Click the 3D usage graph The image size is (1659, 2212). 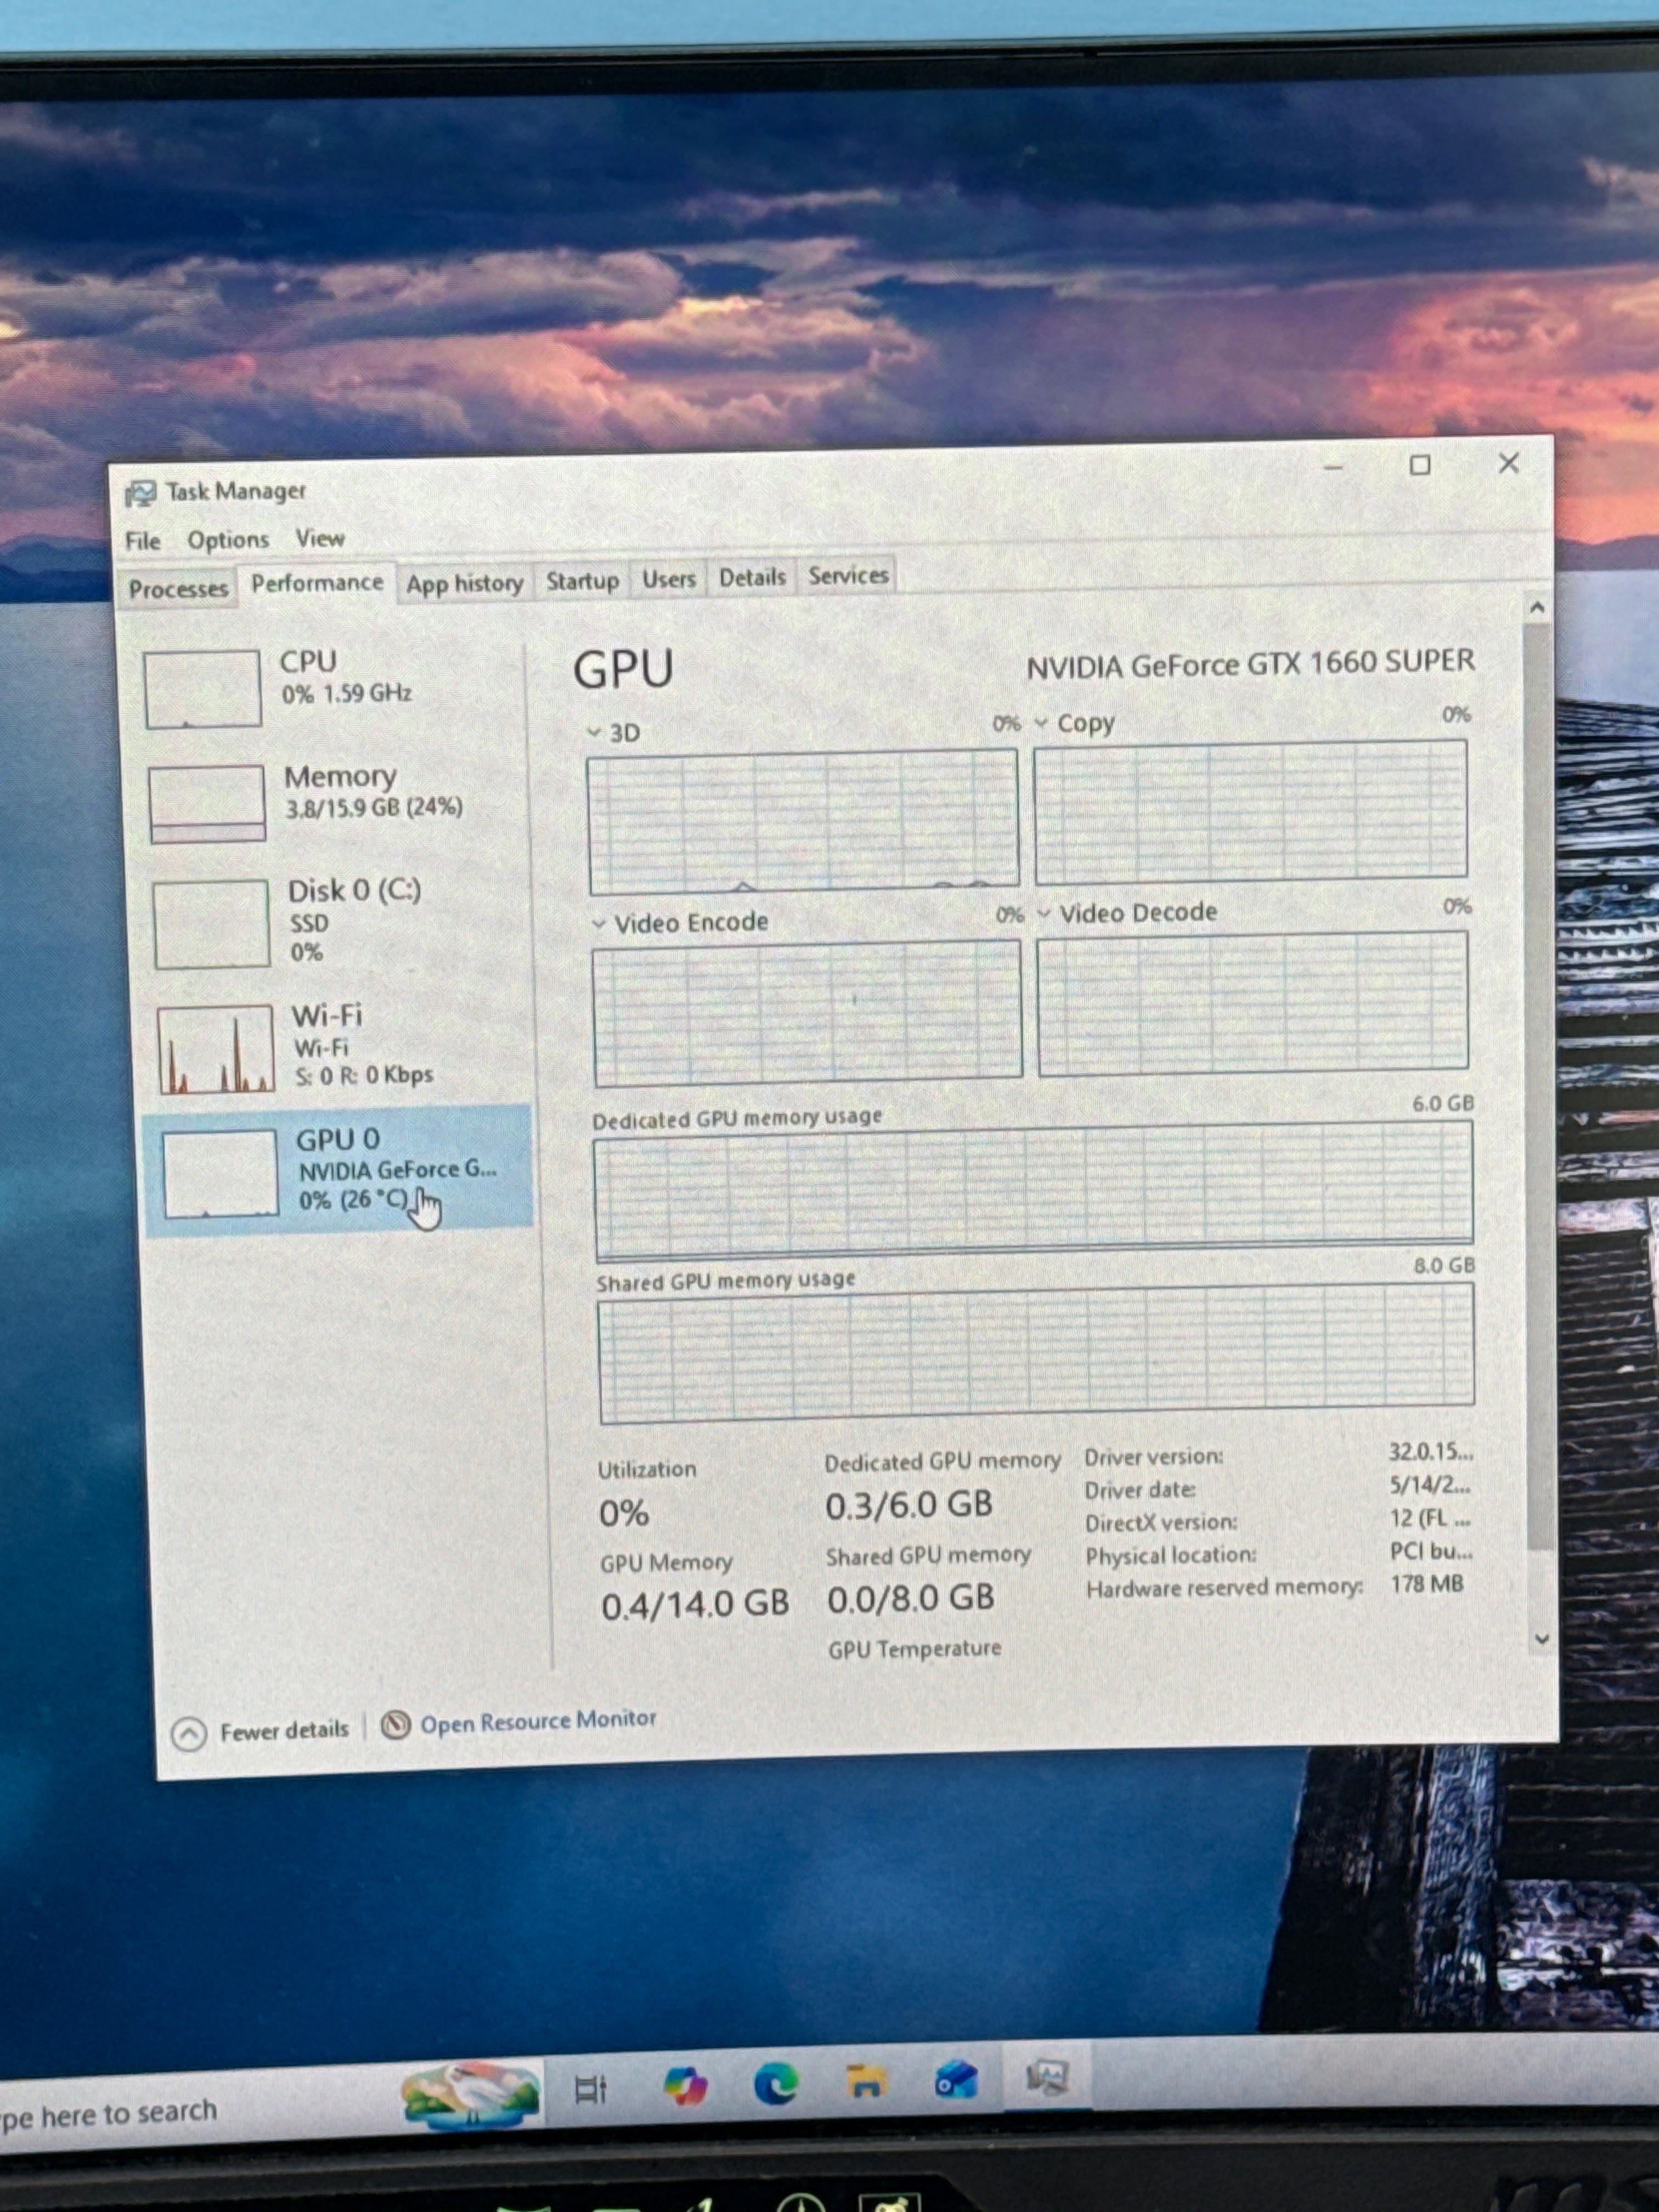[804, 821]
